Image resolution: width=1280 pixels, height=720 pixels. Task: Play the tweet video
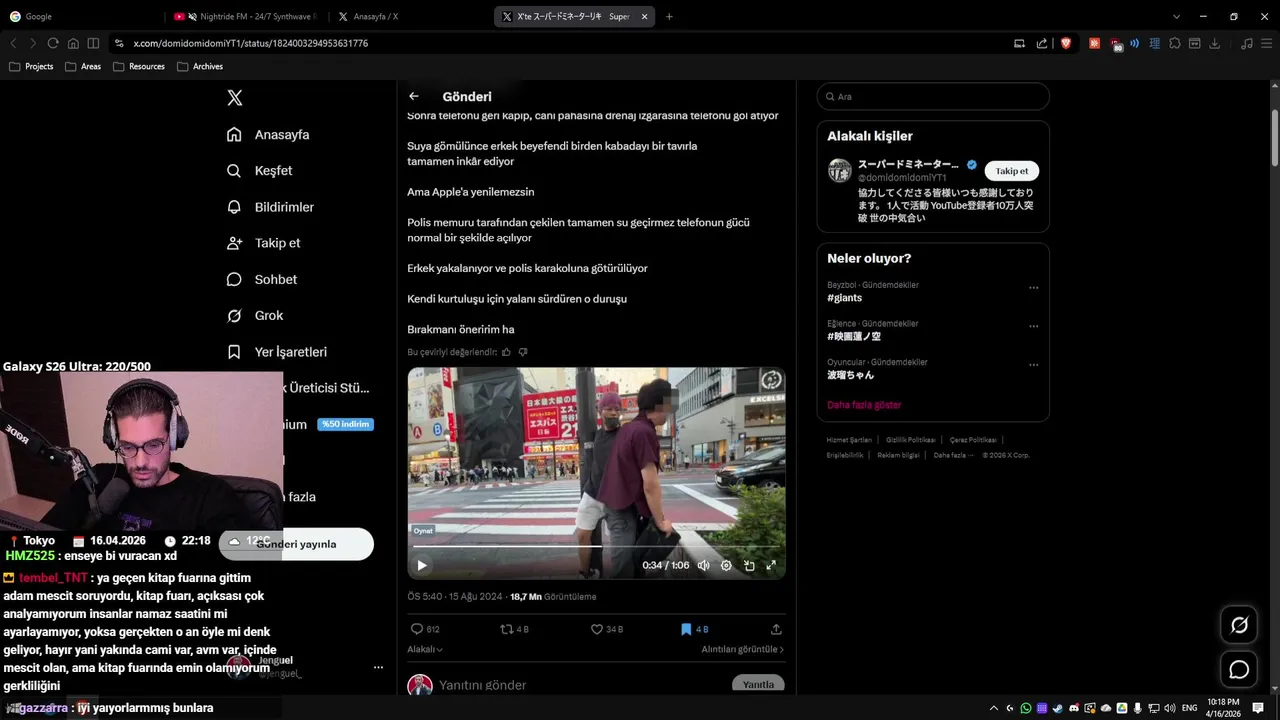[x=422, y=565]
